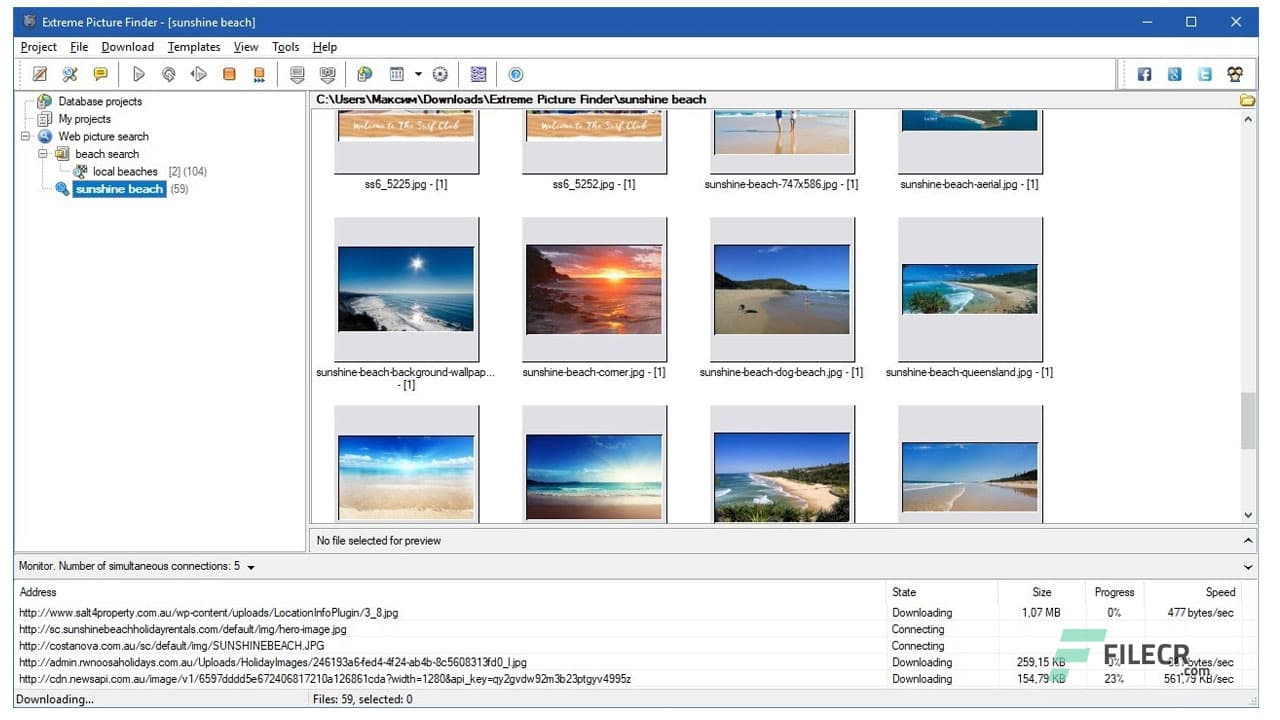This screenshot has width=1280, height=720.
Task: Collapse the Monitor panel chevron
Action: [x=1246, y=565]
